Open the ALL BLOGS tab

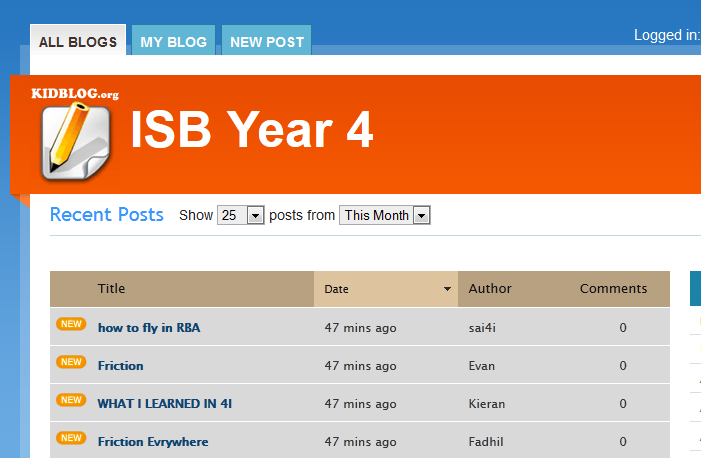coord(78,40)
